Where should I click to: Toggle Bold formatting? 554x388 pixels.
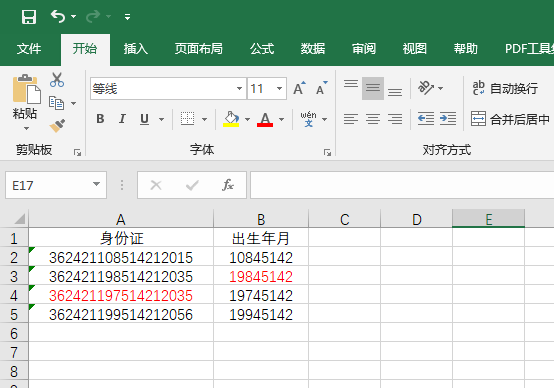coord(100,119)
